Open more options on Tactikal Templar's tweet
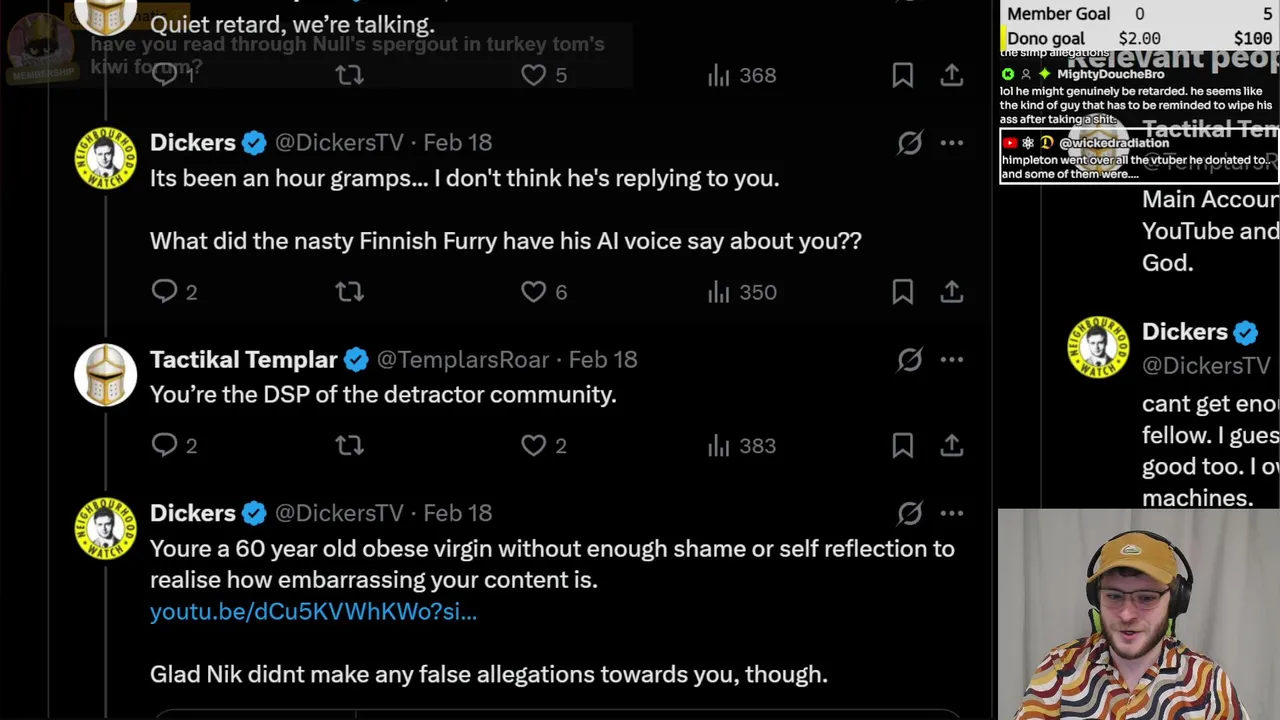Screen dimensions: 1280x720 (x=951, y=359)
